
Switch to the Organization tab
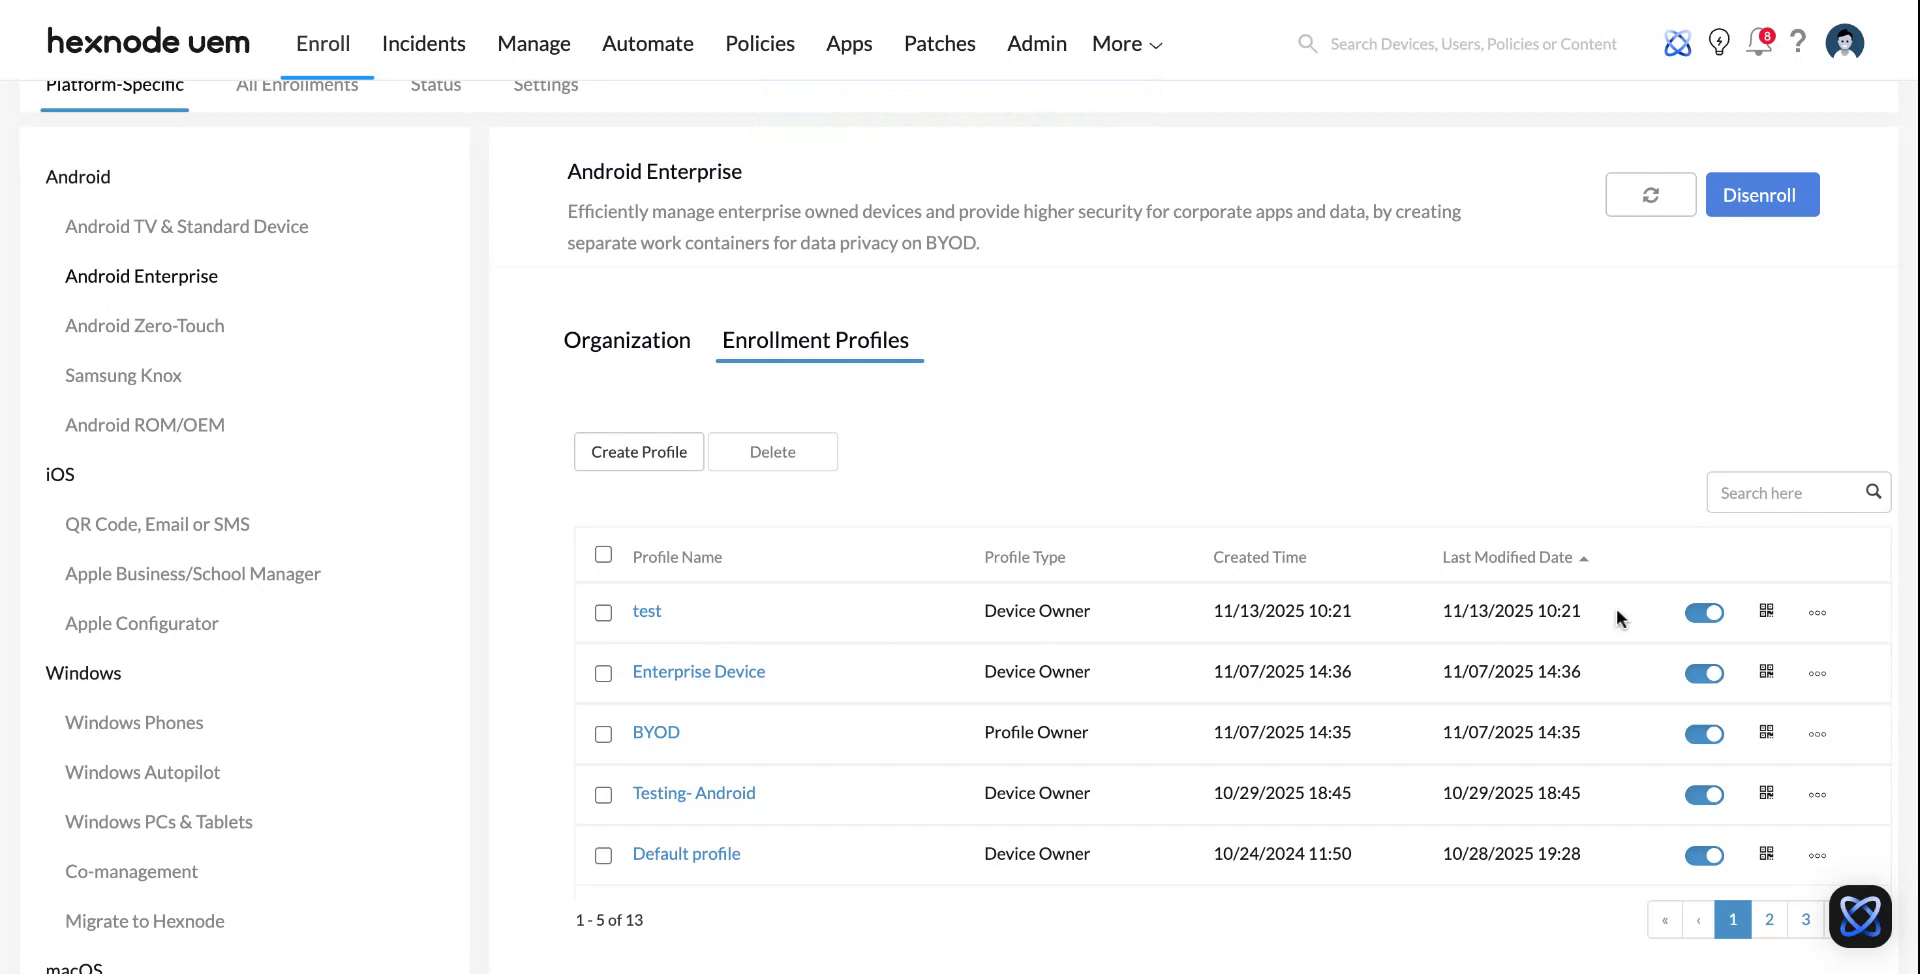(627, 340)
